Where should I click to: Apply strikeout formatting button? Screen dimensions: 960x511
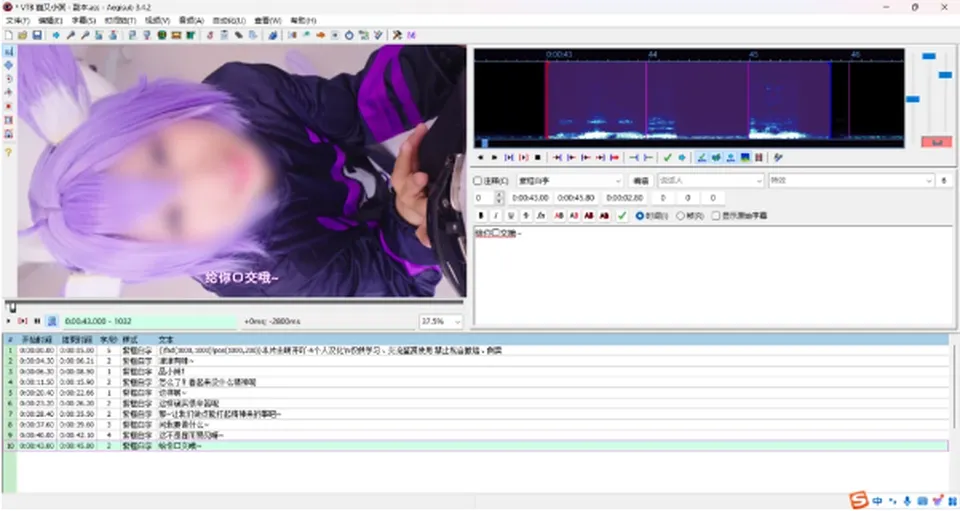click(526, 215)
